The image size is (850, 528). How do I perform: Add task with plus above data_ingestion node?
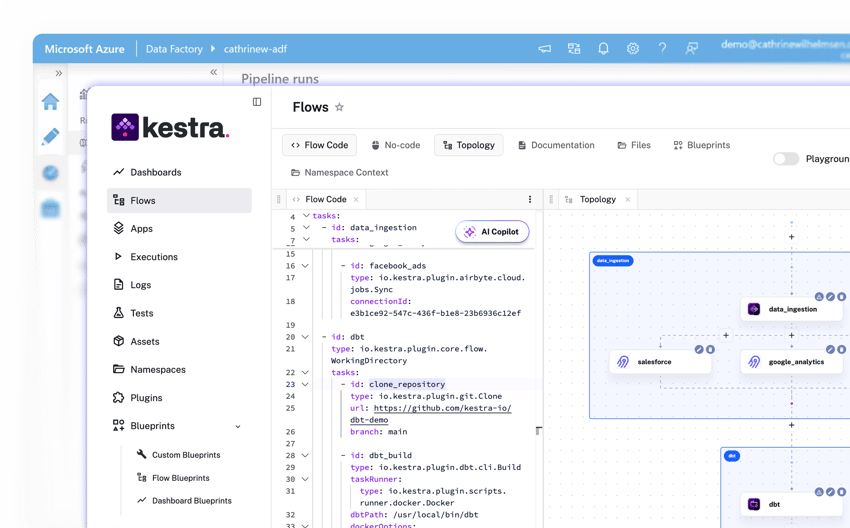[791, 237]
